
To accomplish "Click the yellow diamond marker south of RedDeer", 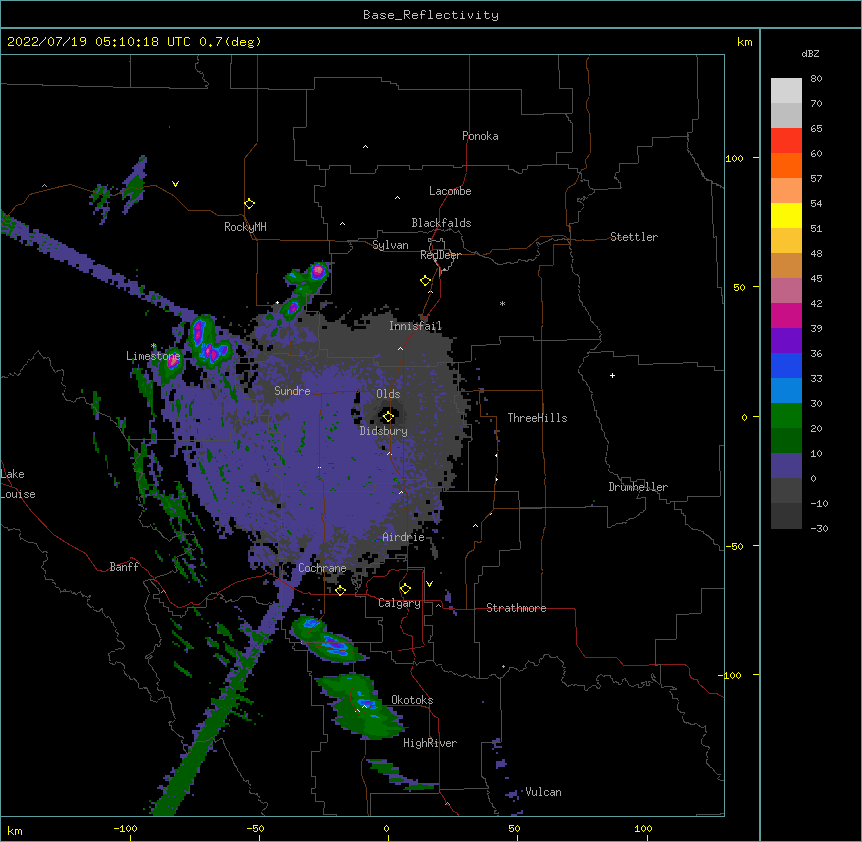I will click(426, 280).
